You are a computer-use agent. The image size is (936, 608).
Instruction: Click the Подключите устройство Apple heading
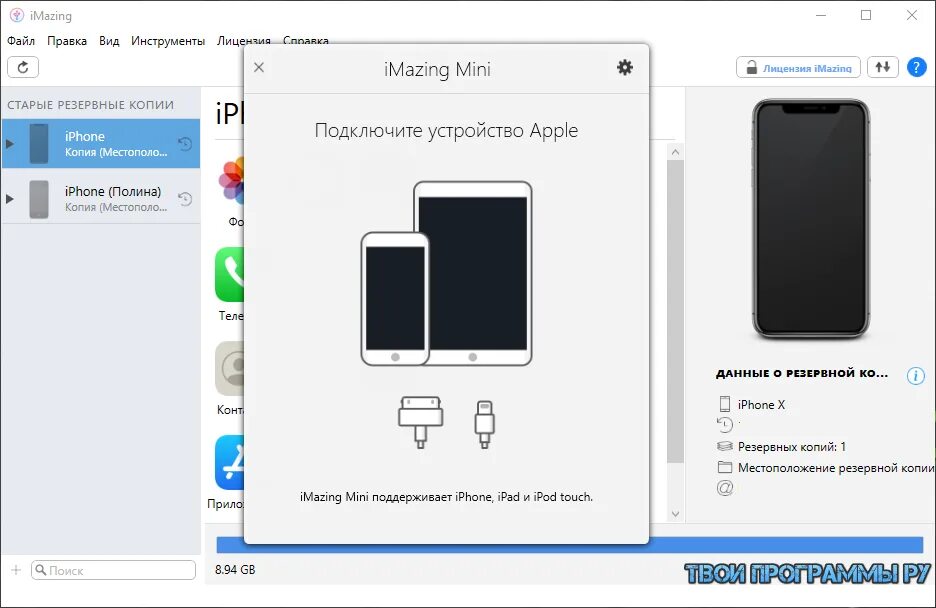coord(446,130)
